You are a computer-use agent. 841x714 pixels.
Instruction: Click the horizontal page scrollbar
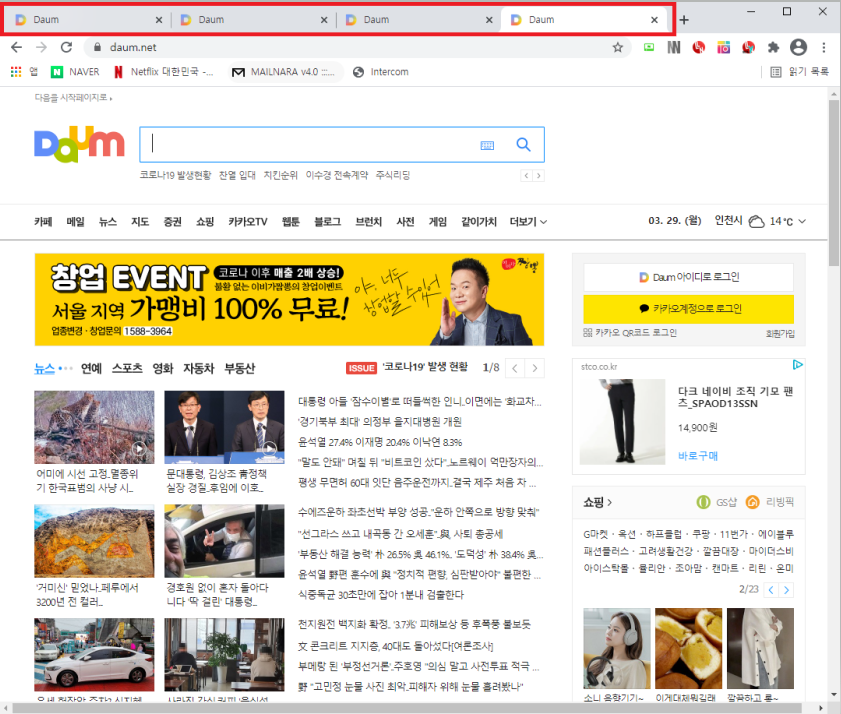pos(408,708)
